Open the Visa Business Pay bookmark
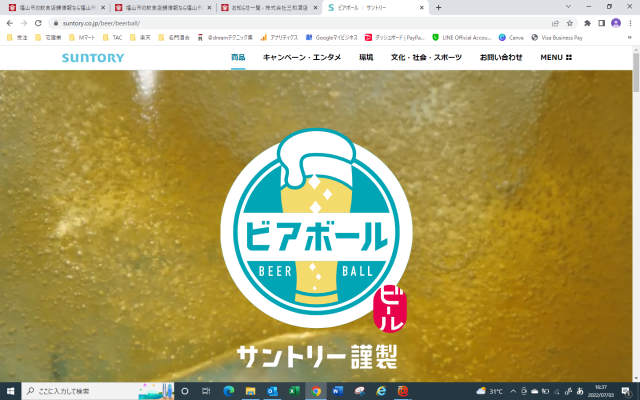The height and width of the screenshot is (400, 640). pos(557,38)
